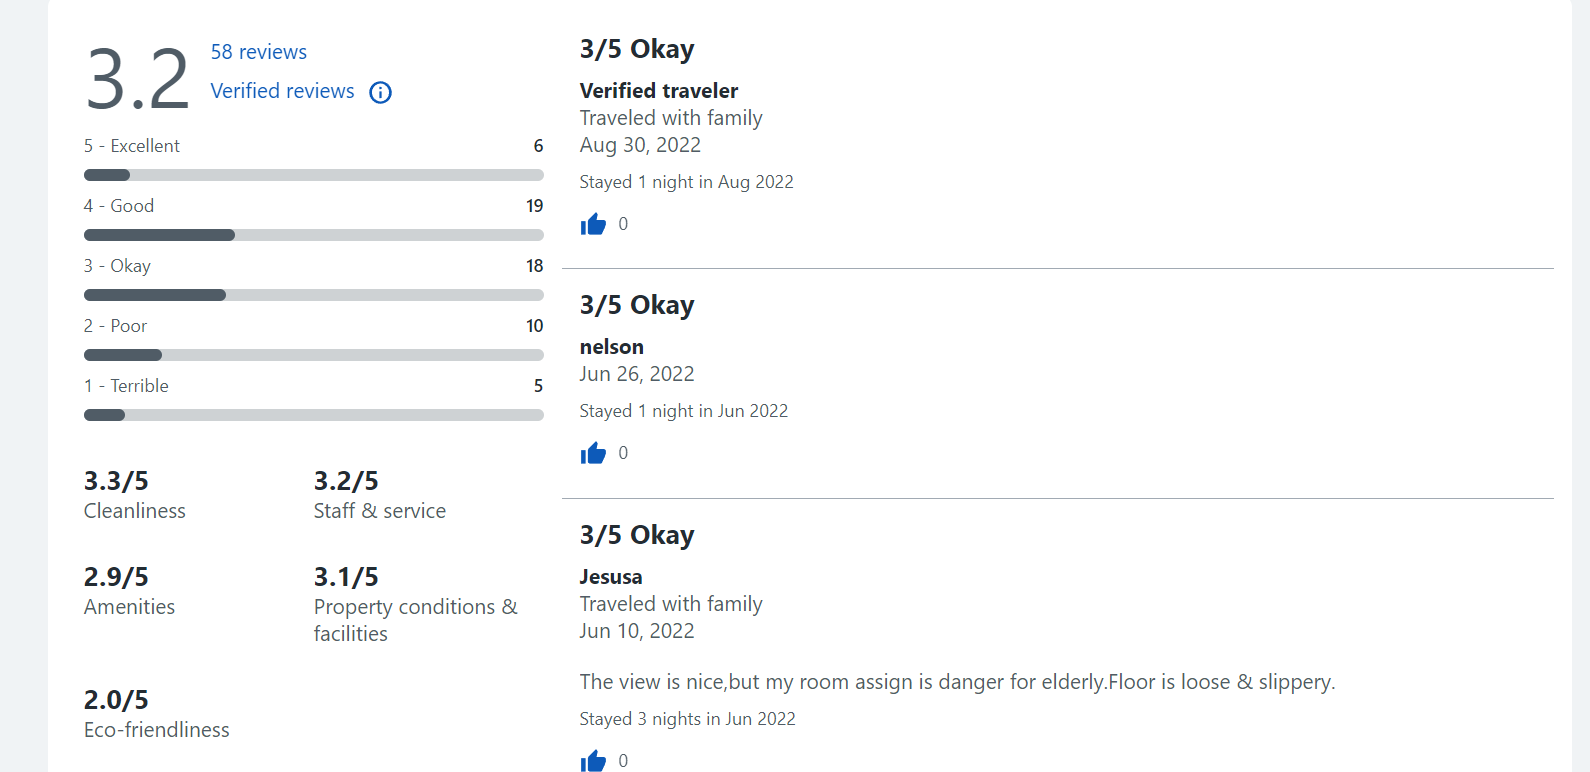Click the Cleanliness 3.3/5 score
This screenshot has width=1590, height=772.
116,481
